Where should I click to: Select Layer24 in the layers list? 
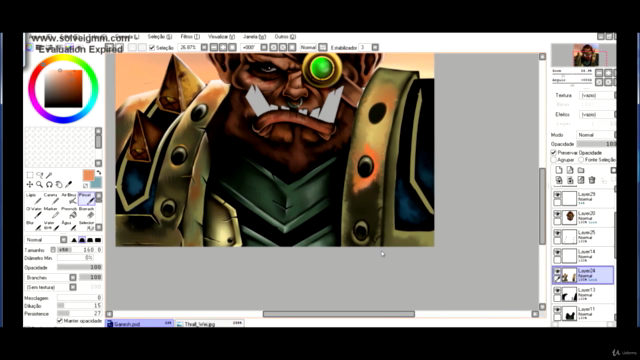(x=583, y=275)
